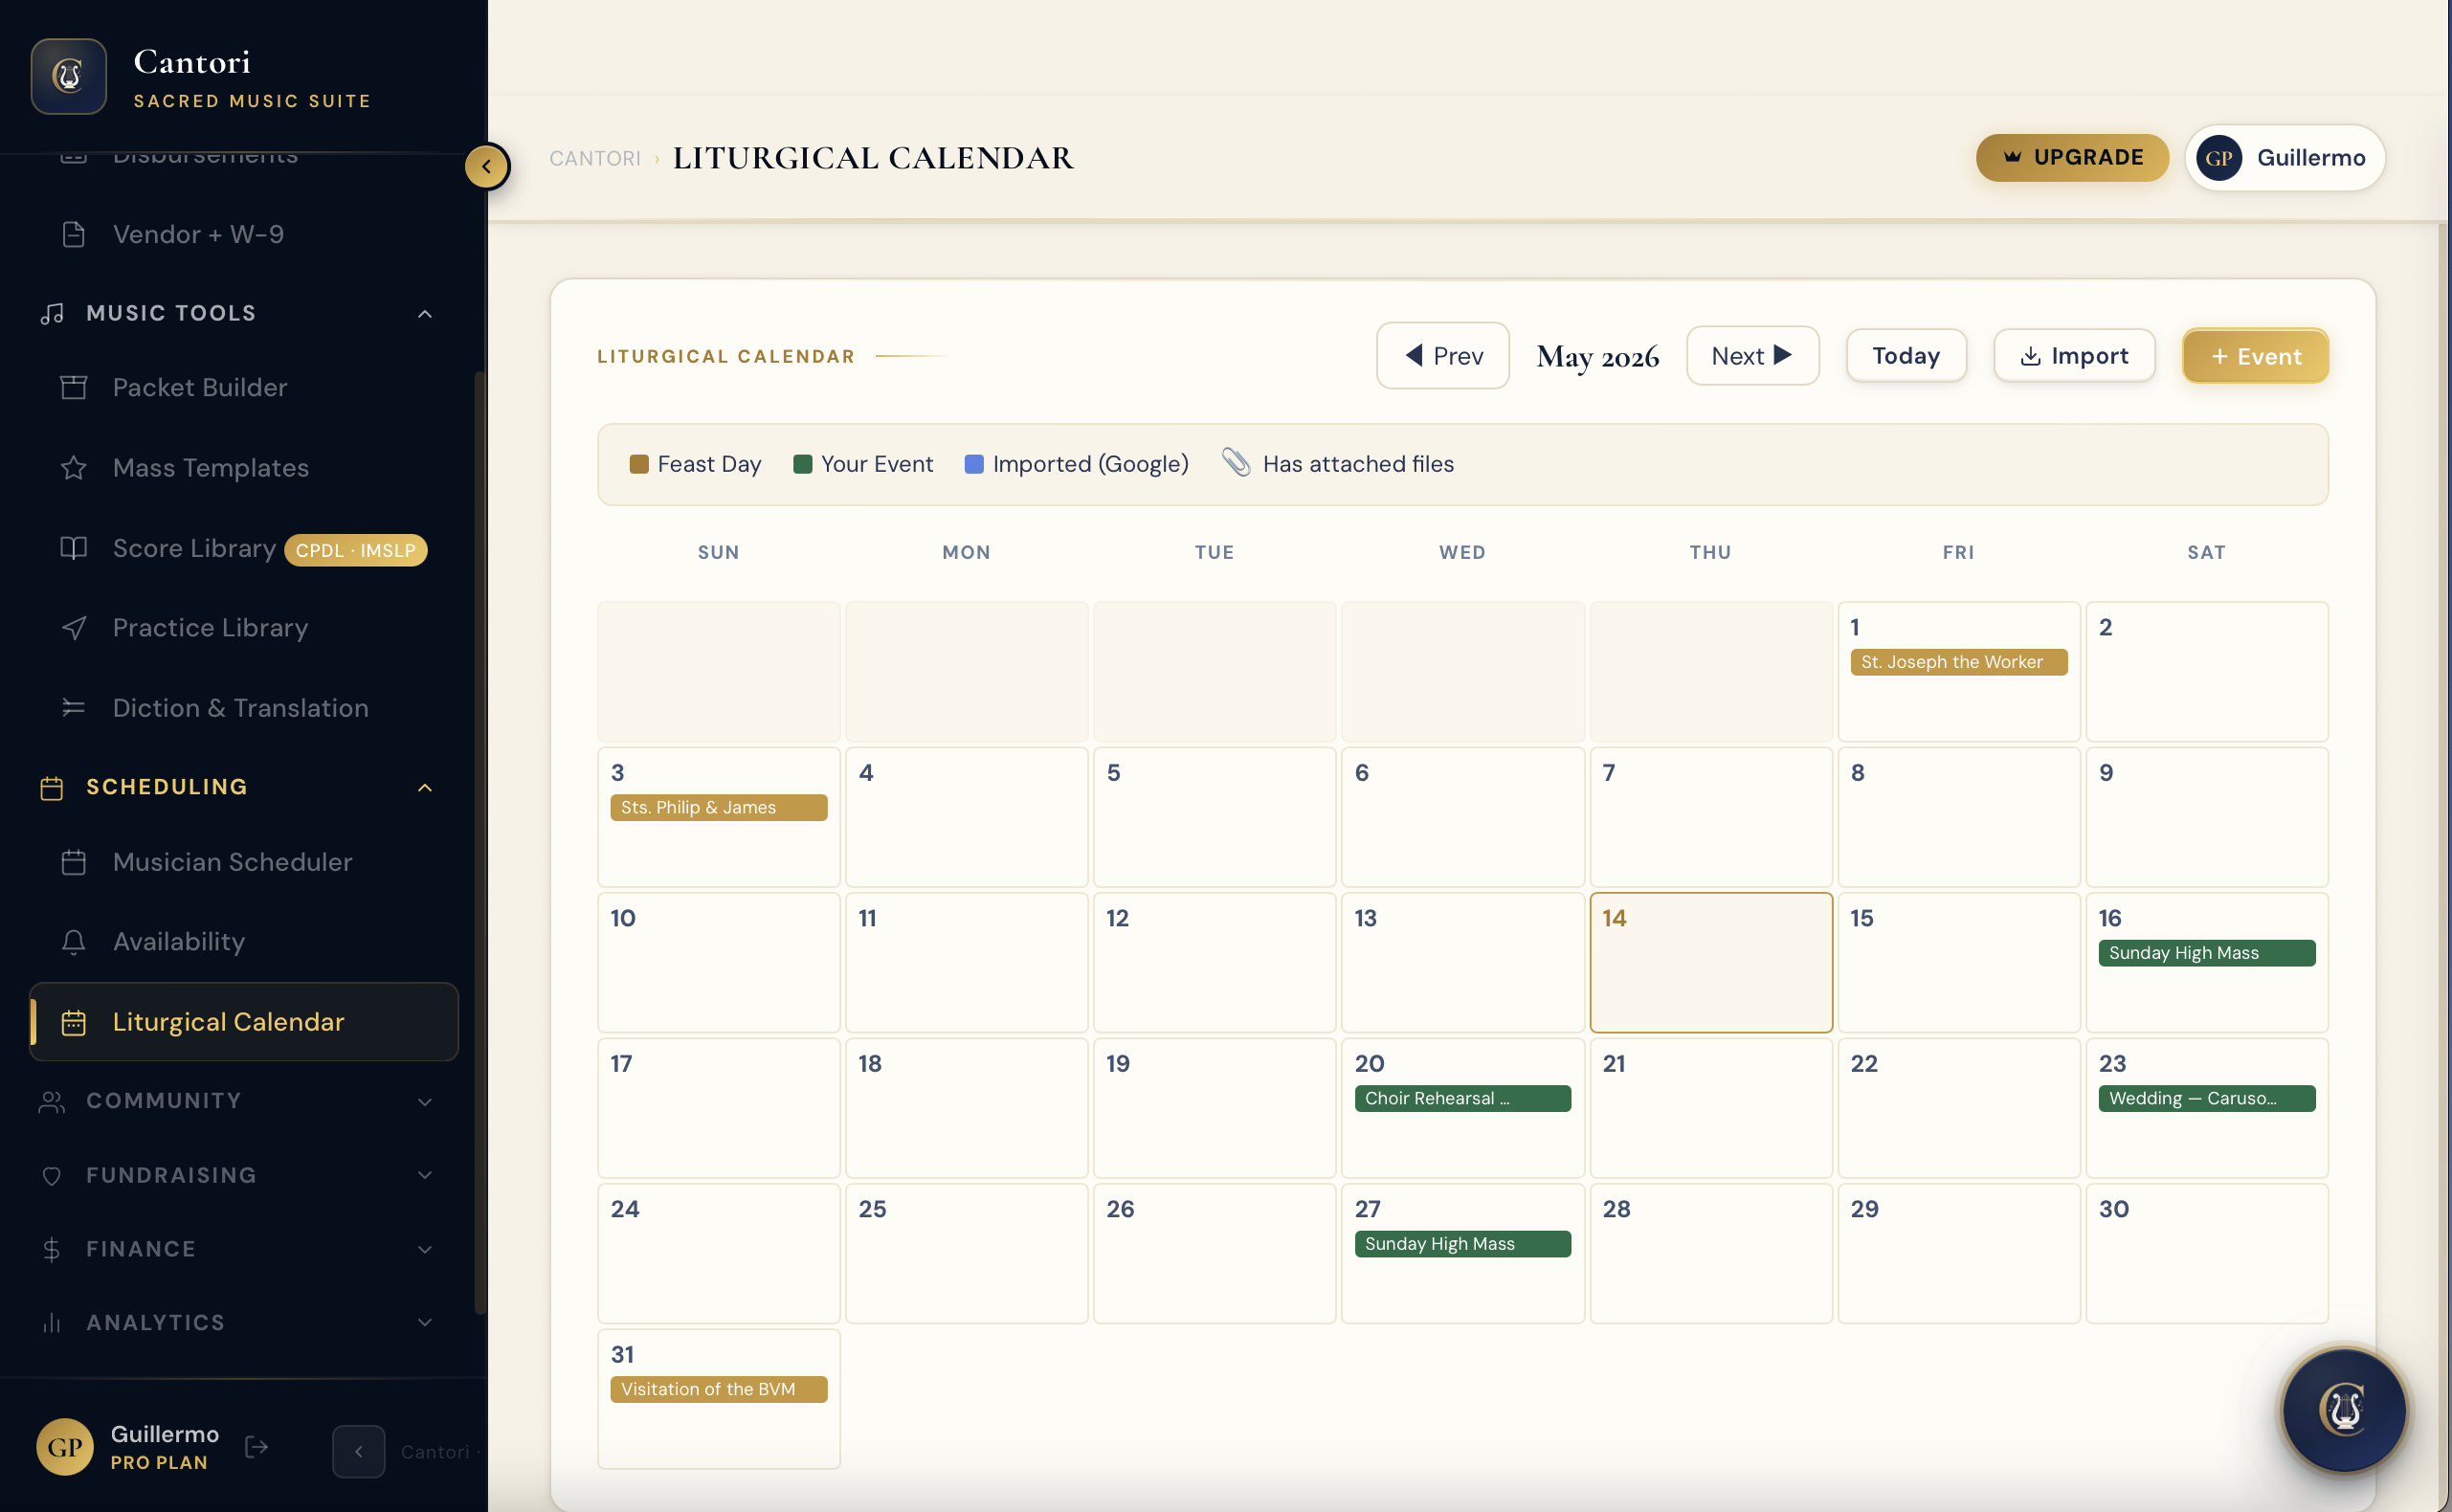Collapse the Scheduling section
Image resolution: width=2452 pixels, height=1512 pixels.
tap(425, 788)
